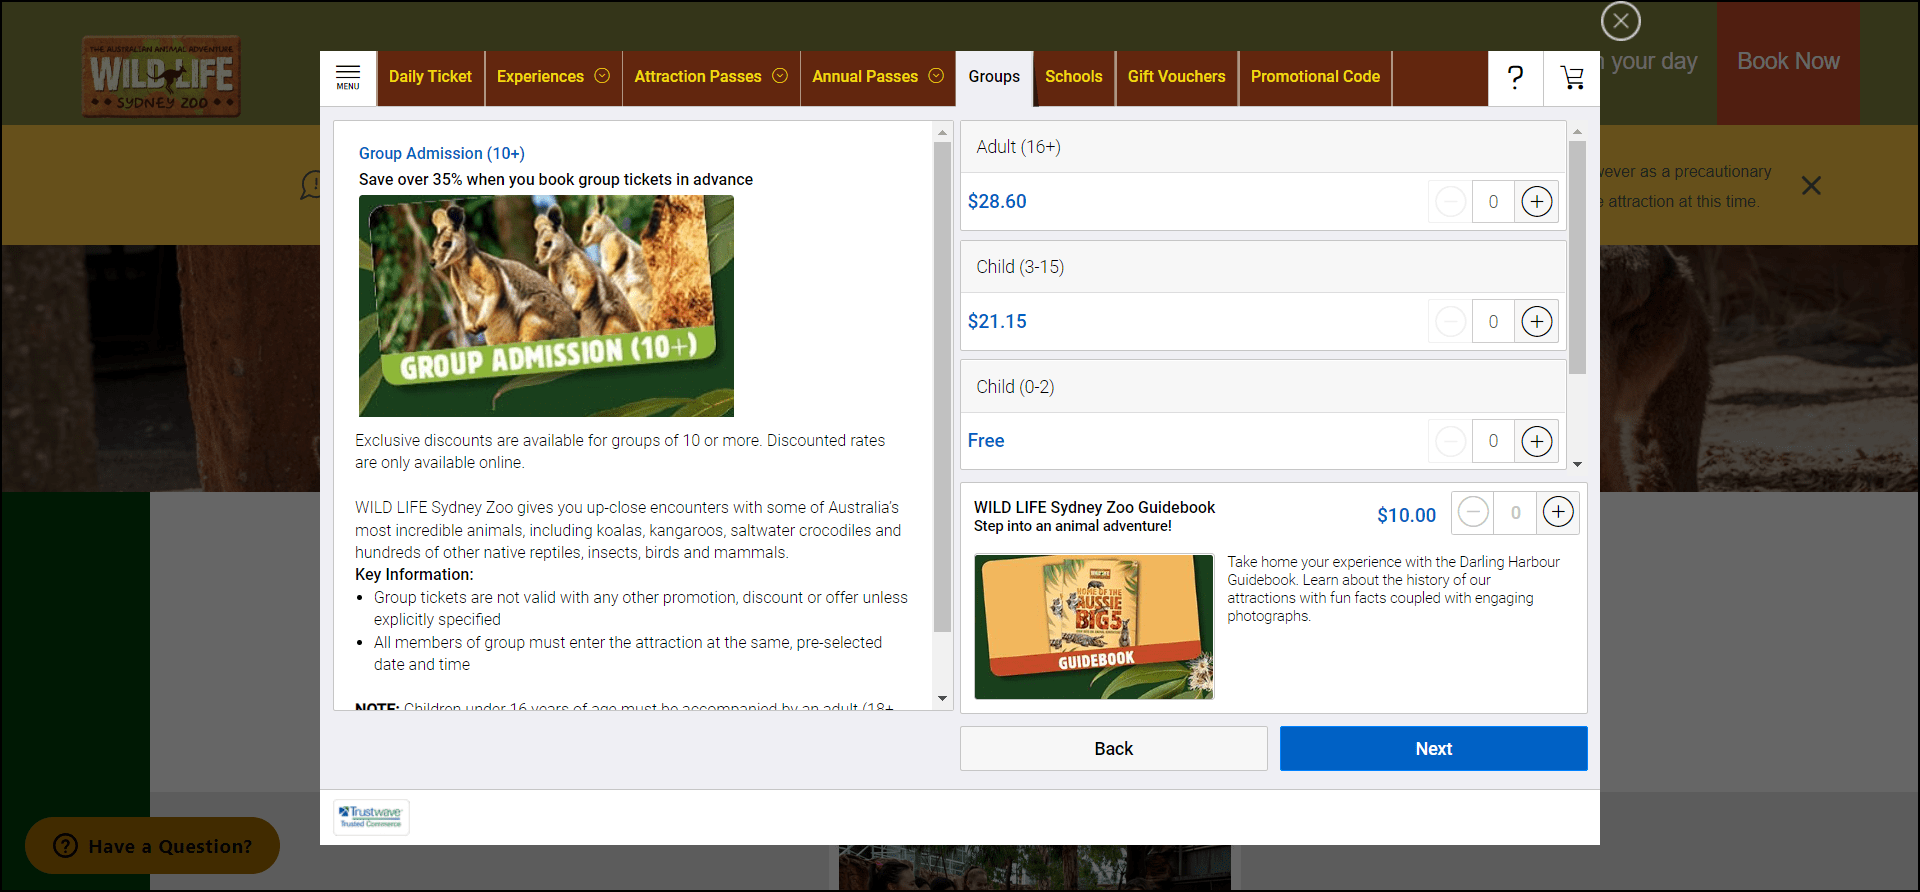The height and width of the screenshot is (892, 1920).
Task: Click the Back button
Action: [x=1113, y=748]
